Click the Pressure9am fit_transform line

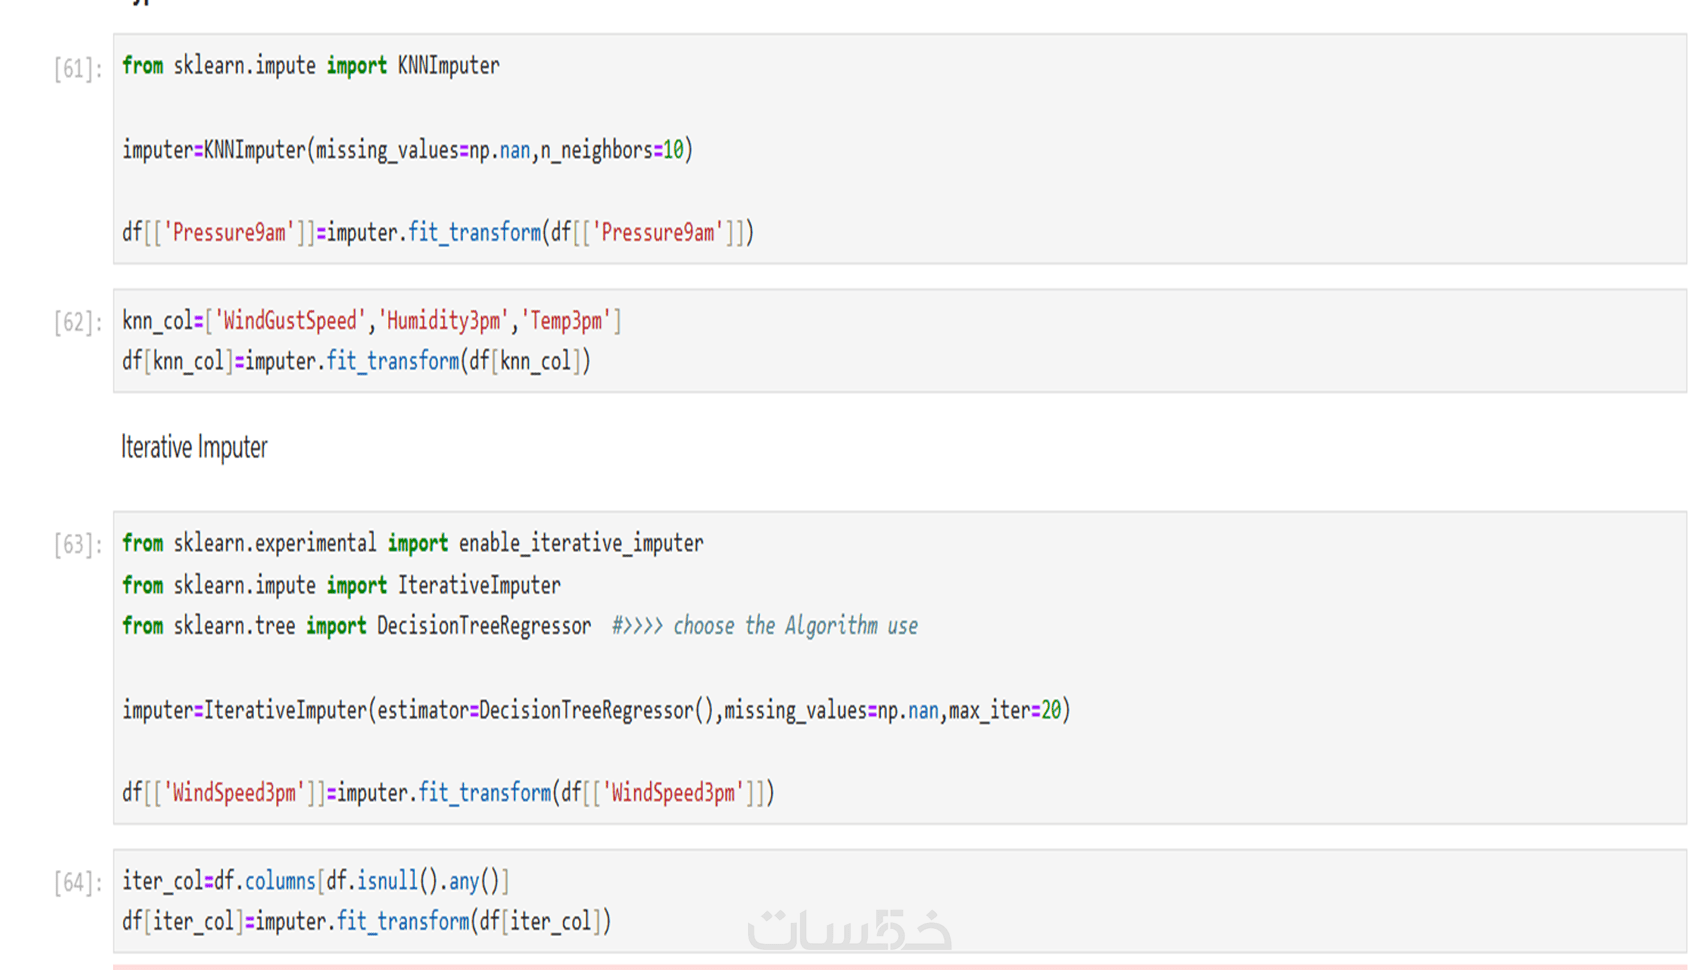pyautogui.click(x=437, y=233)
